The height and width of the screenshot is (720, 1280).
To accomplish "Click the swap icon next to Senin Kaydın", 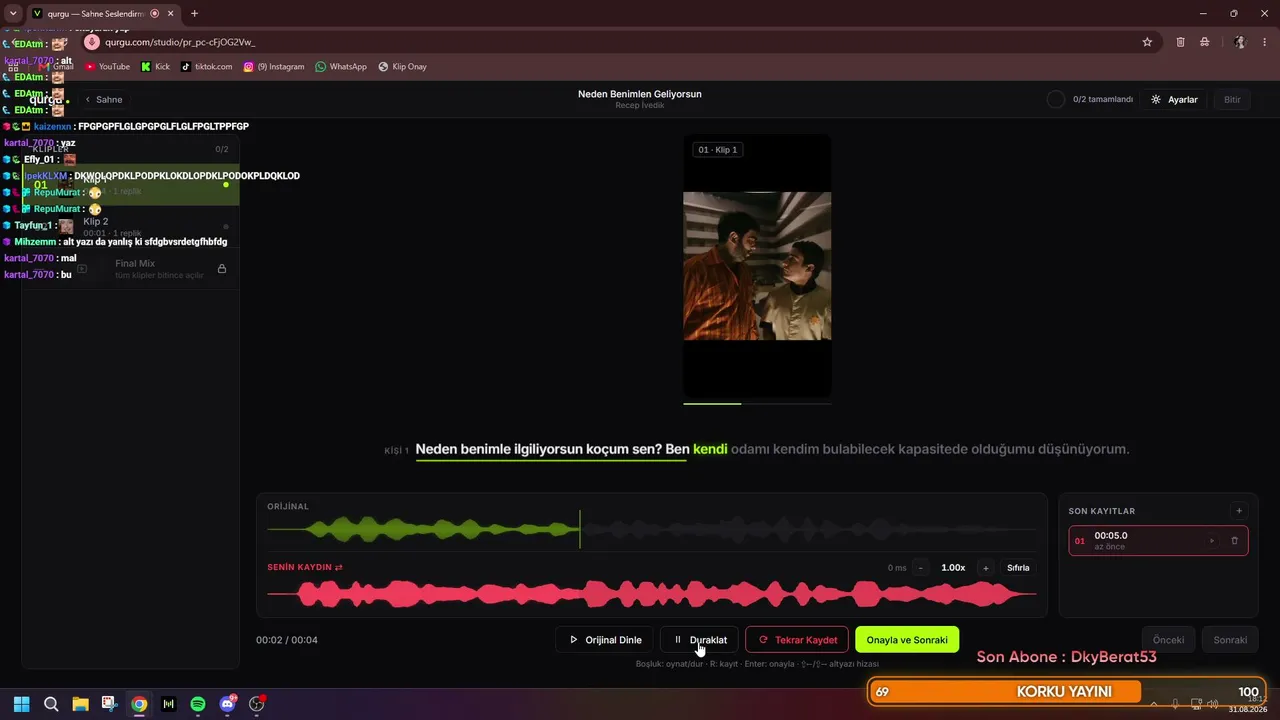I will (x=339, y=567).
